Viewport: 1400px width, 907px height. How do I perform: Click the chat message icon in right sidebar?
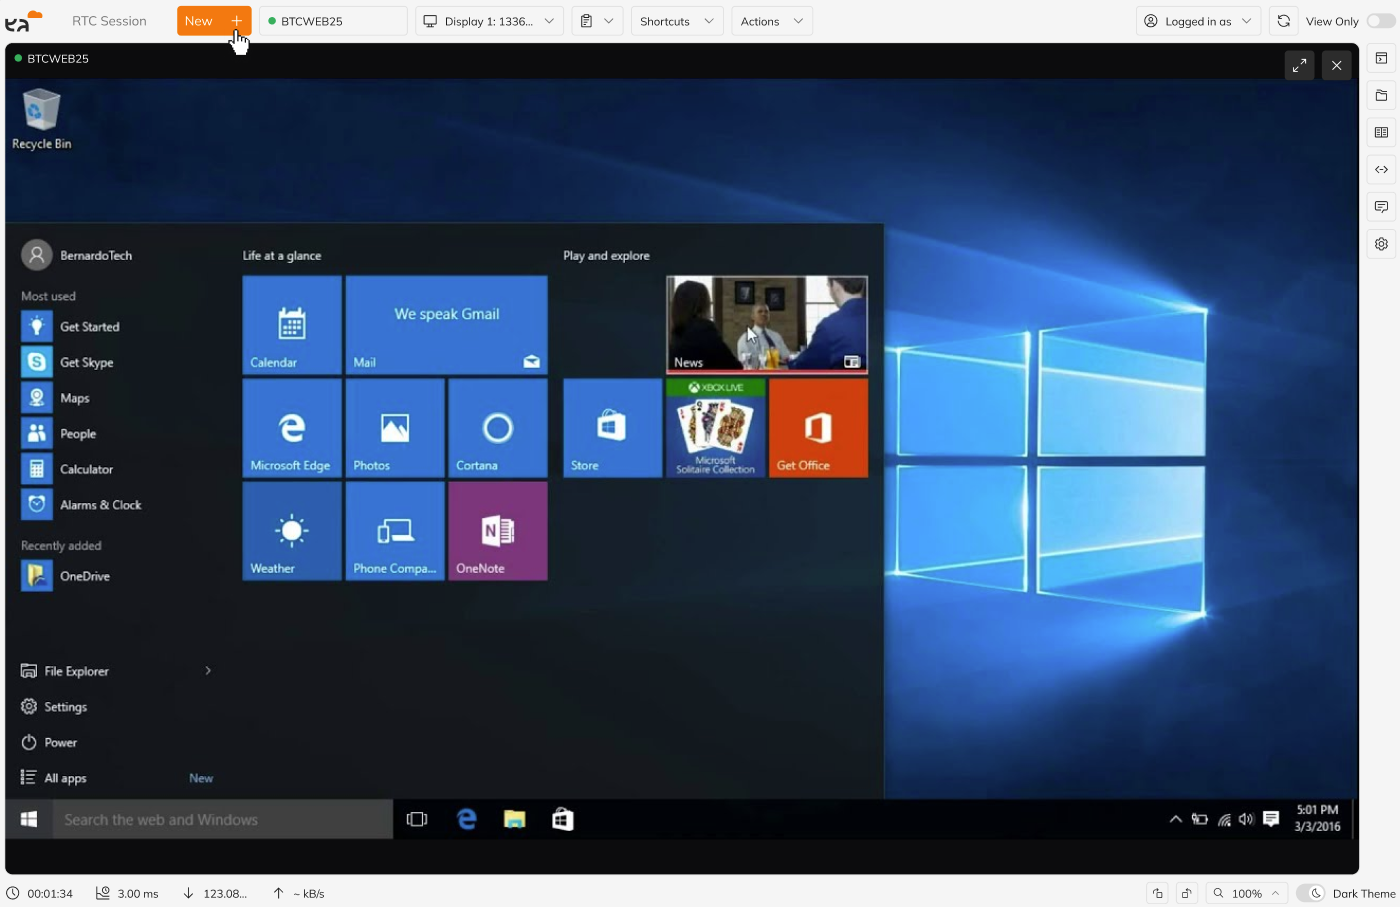[1381, 207]
